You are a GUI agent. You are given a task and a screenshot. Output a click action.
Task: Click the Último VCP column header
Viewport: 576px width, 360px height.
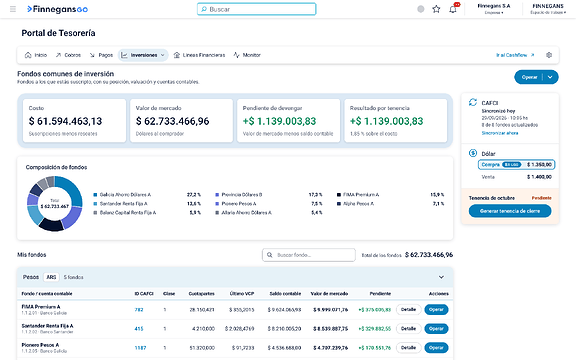click(x=242, y=294)
